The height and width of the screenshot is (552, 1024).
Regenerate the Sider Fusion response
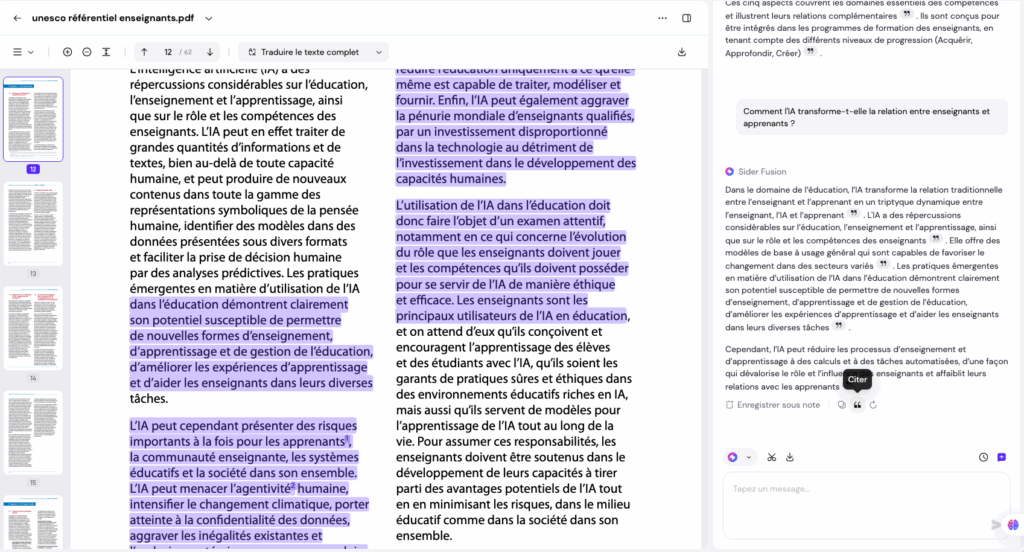873,405
